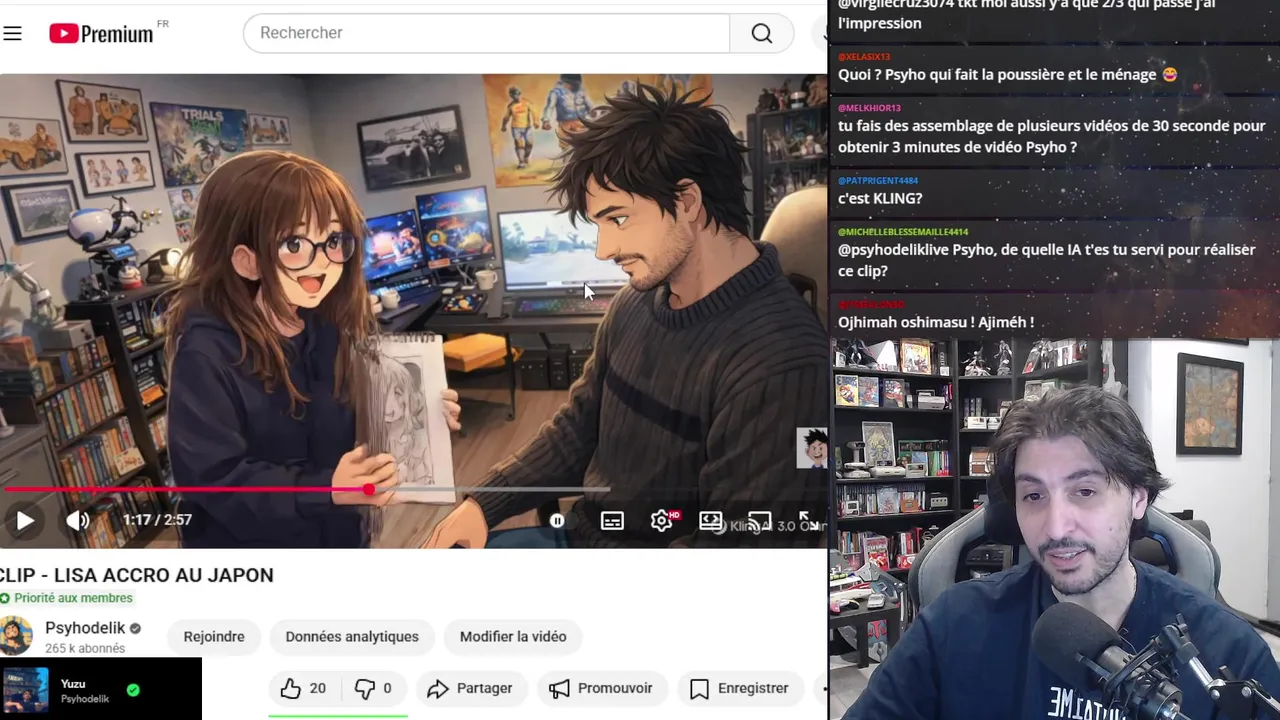Viewport: 1280px width, 720px height.
Task: Toggle subtitles with the captions icon
Action: click(612, 520)
